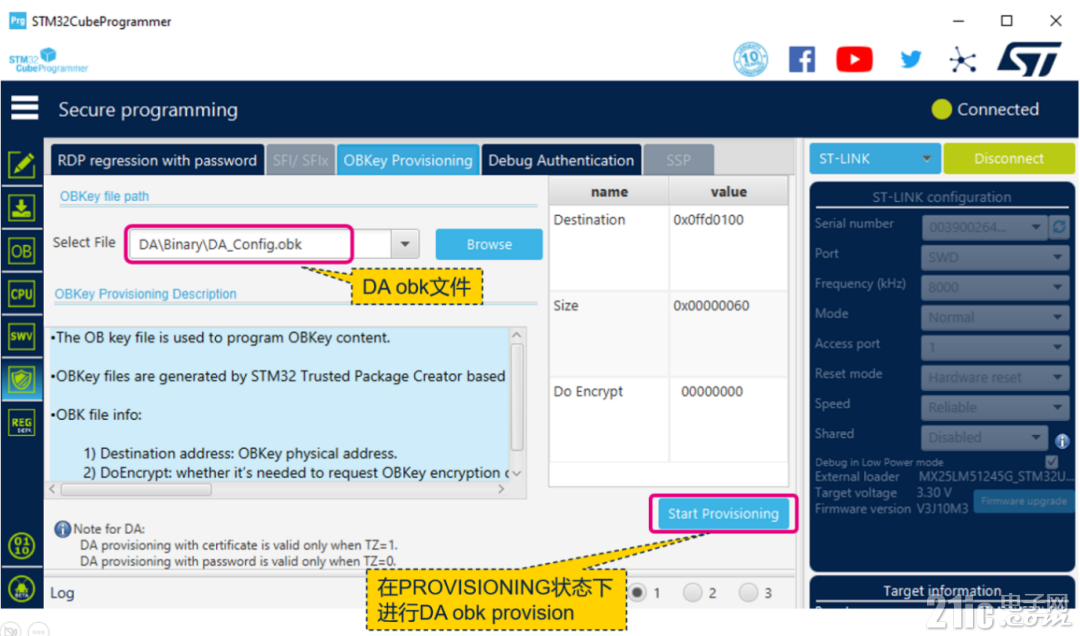Open Memory & file editing pencil icon
Image resolution: width=1080 pixels, height=636 pixels.
(x=21, y=164)
